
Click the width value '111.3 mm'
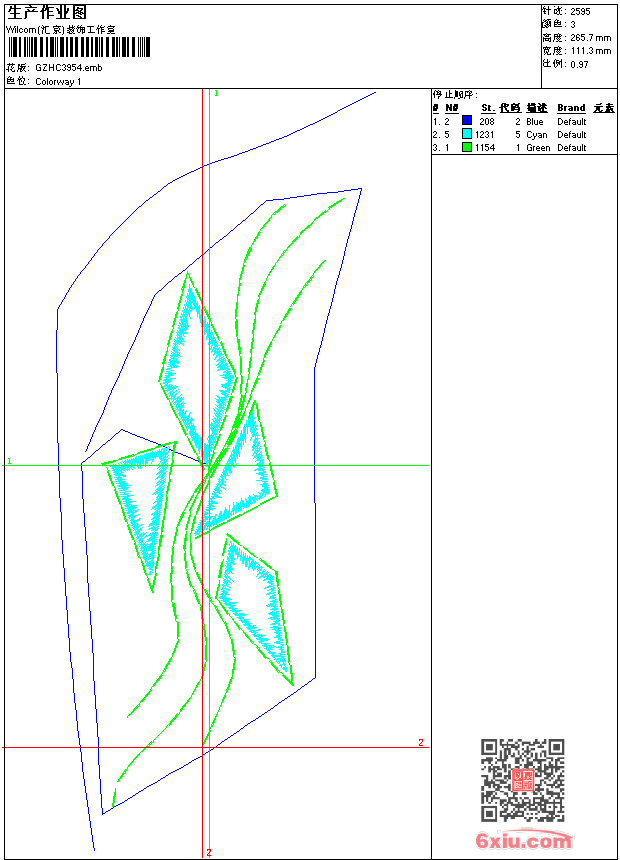(x=590, y=51)
